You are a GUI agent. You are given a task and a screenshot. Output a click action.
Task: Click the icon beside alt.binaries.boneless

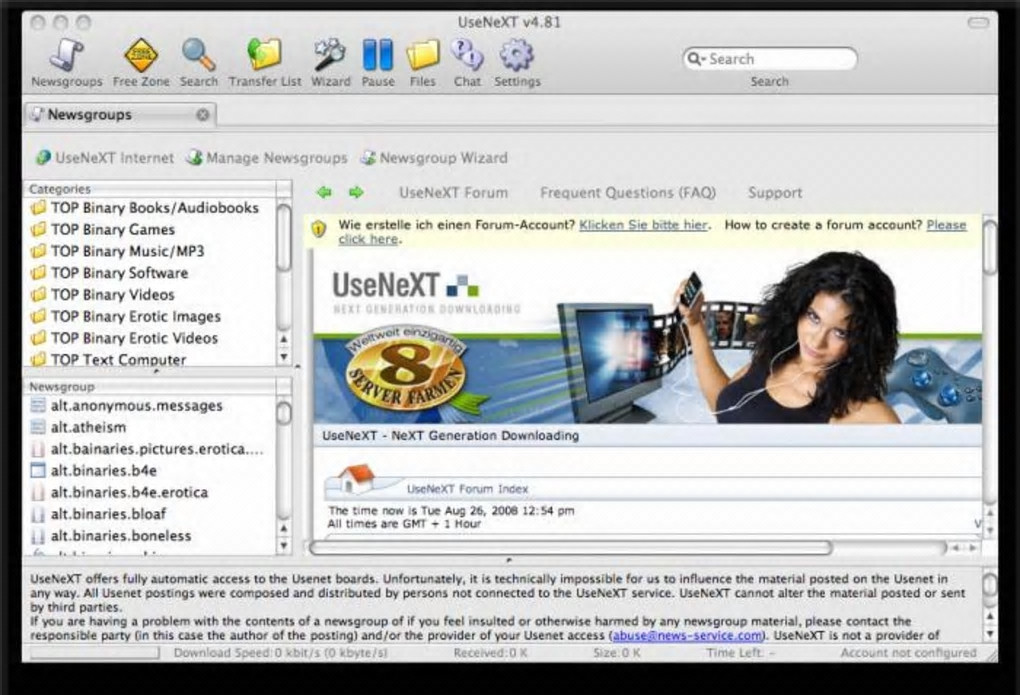point(38,536)
